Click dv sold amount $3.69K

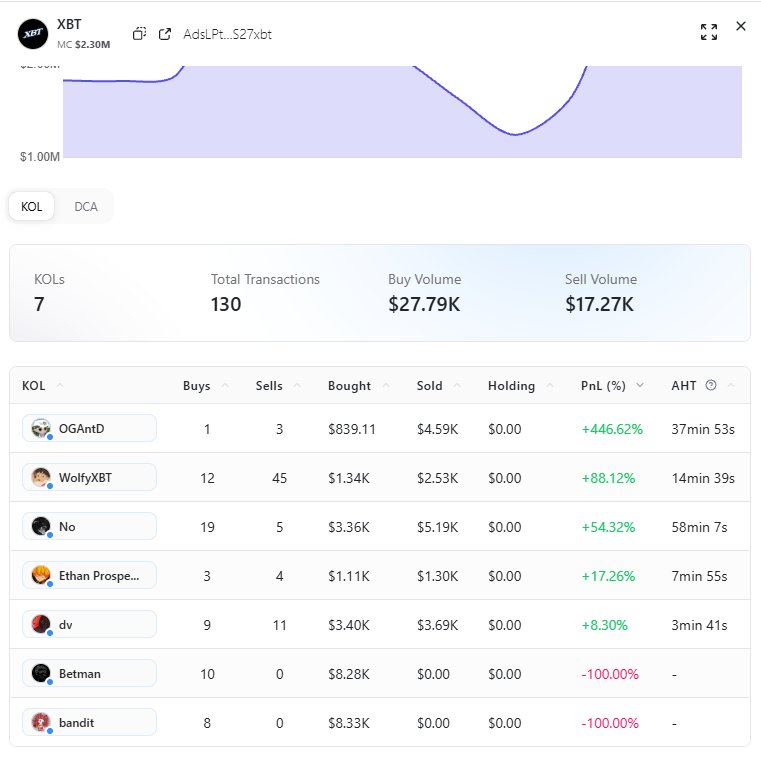coord(437,625)
